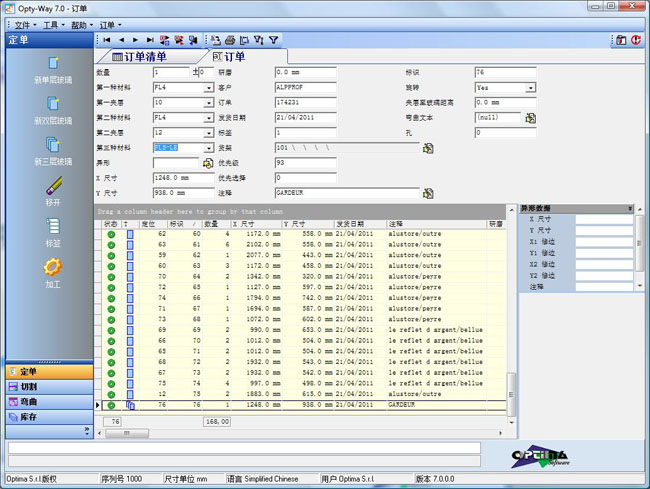Click the plain funnel filter icon

click(x=274, y=40)
